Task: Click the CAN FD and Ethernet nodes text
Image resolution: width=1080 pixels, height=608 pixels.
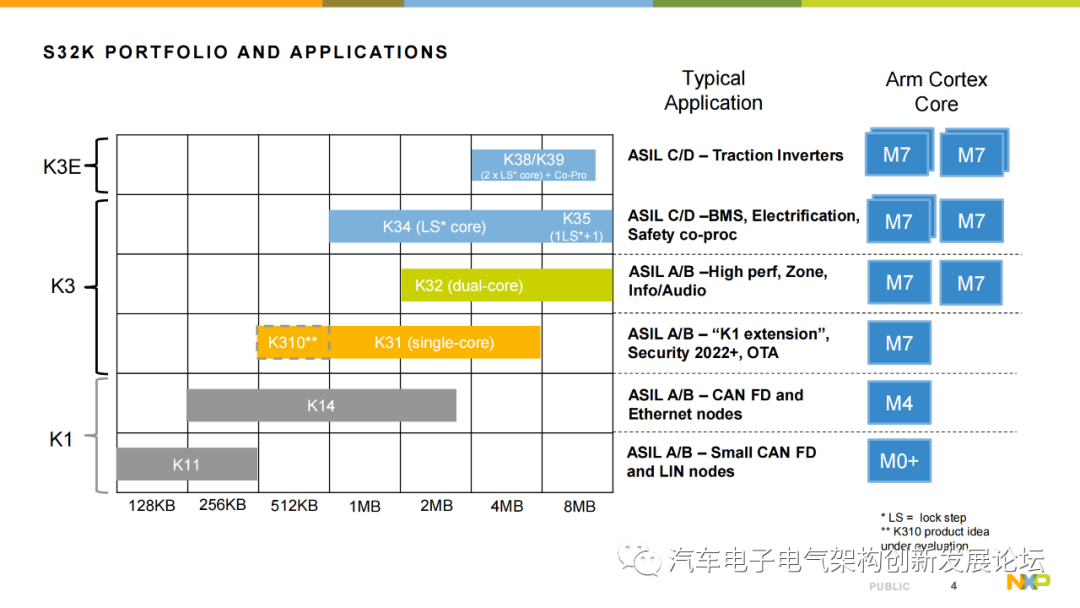Action: (716, 404)
